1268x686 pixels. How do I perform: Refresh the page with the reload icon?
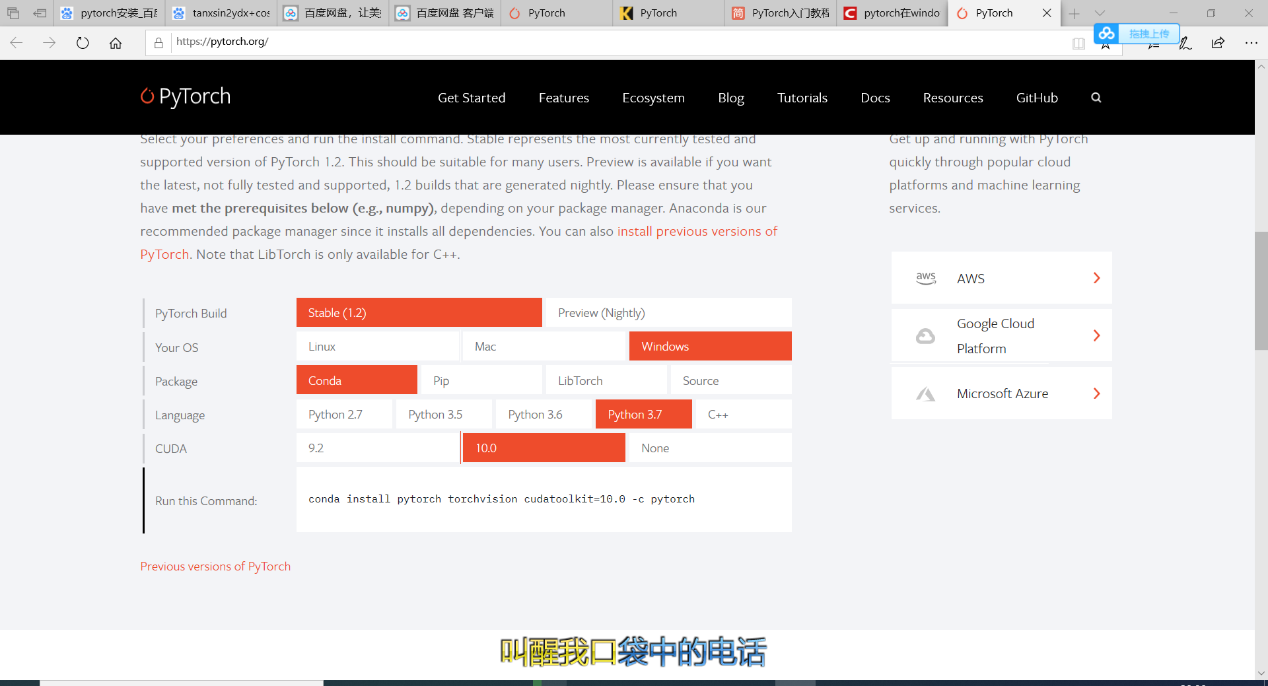[x=83, y=43]
